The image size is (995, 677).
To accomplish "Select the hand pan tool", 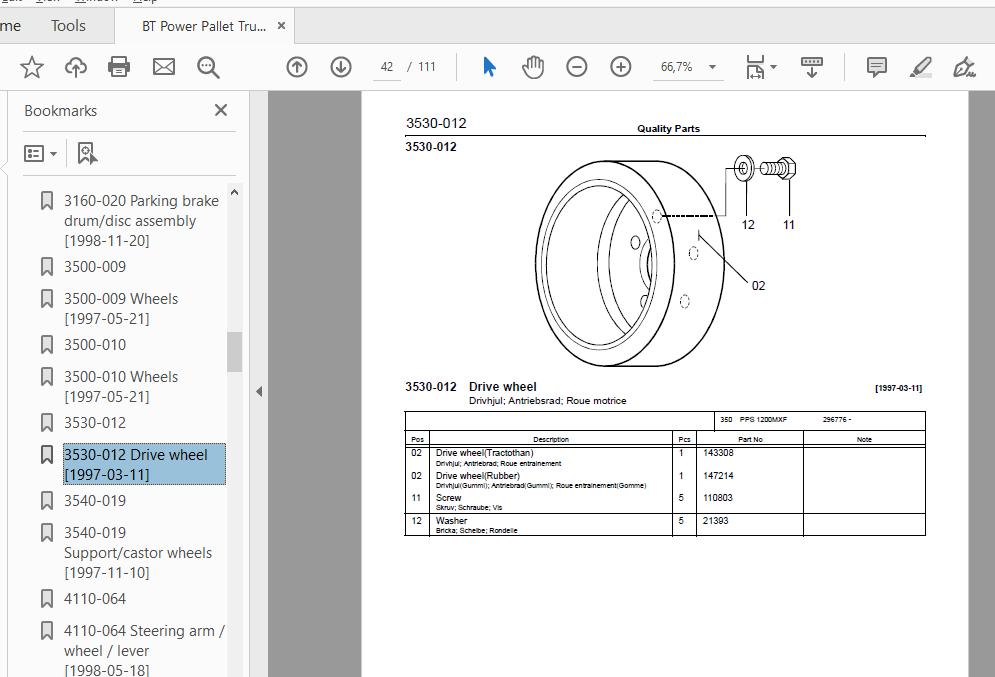I will coord(533,67).
